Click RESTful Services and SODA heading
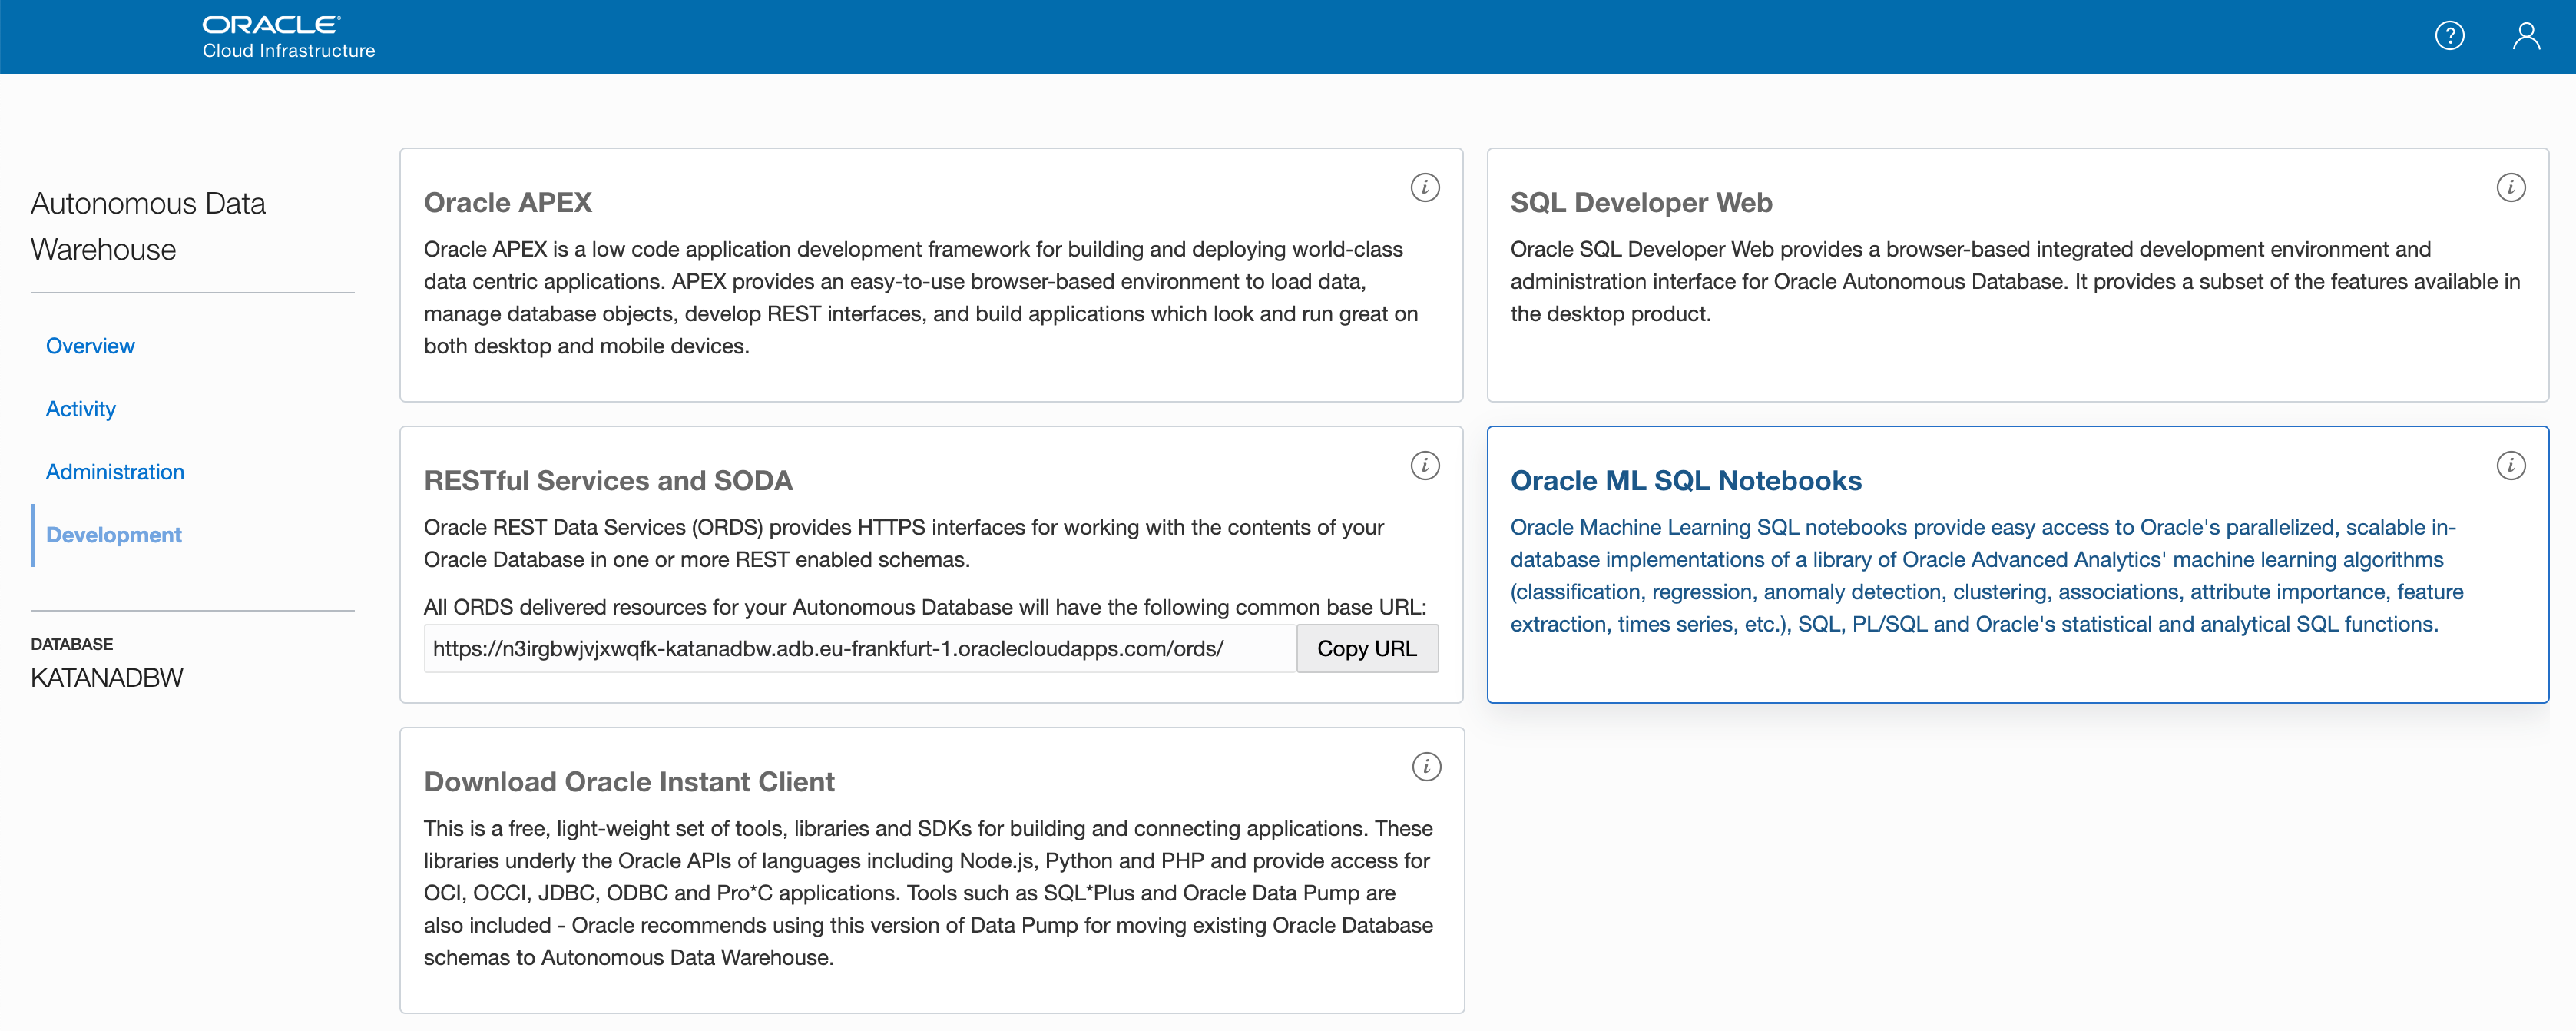Viewport: 2576px width, 1031px height. (x=608, y=481)
